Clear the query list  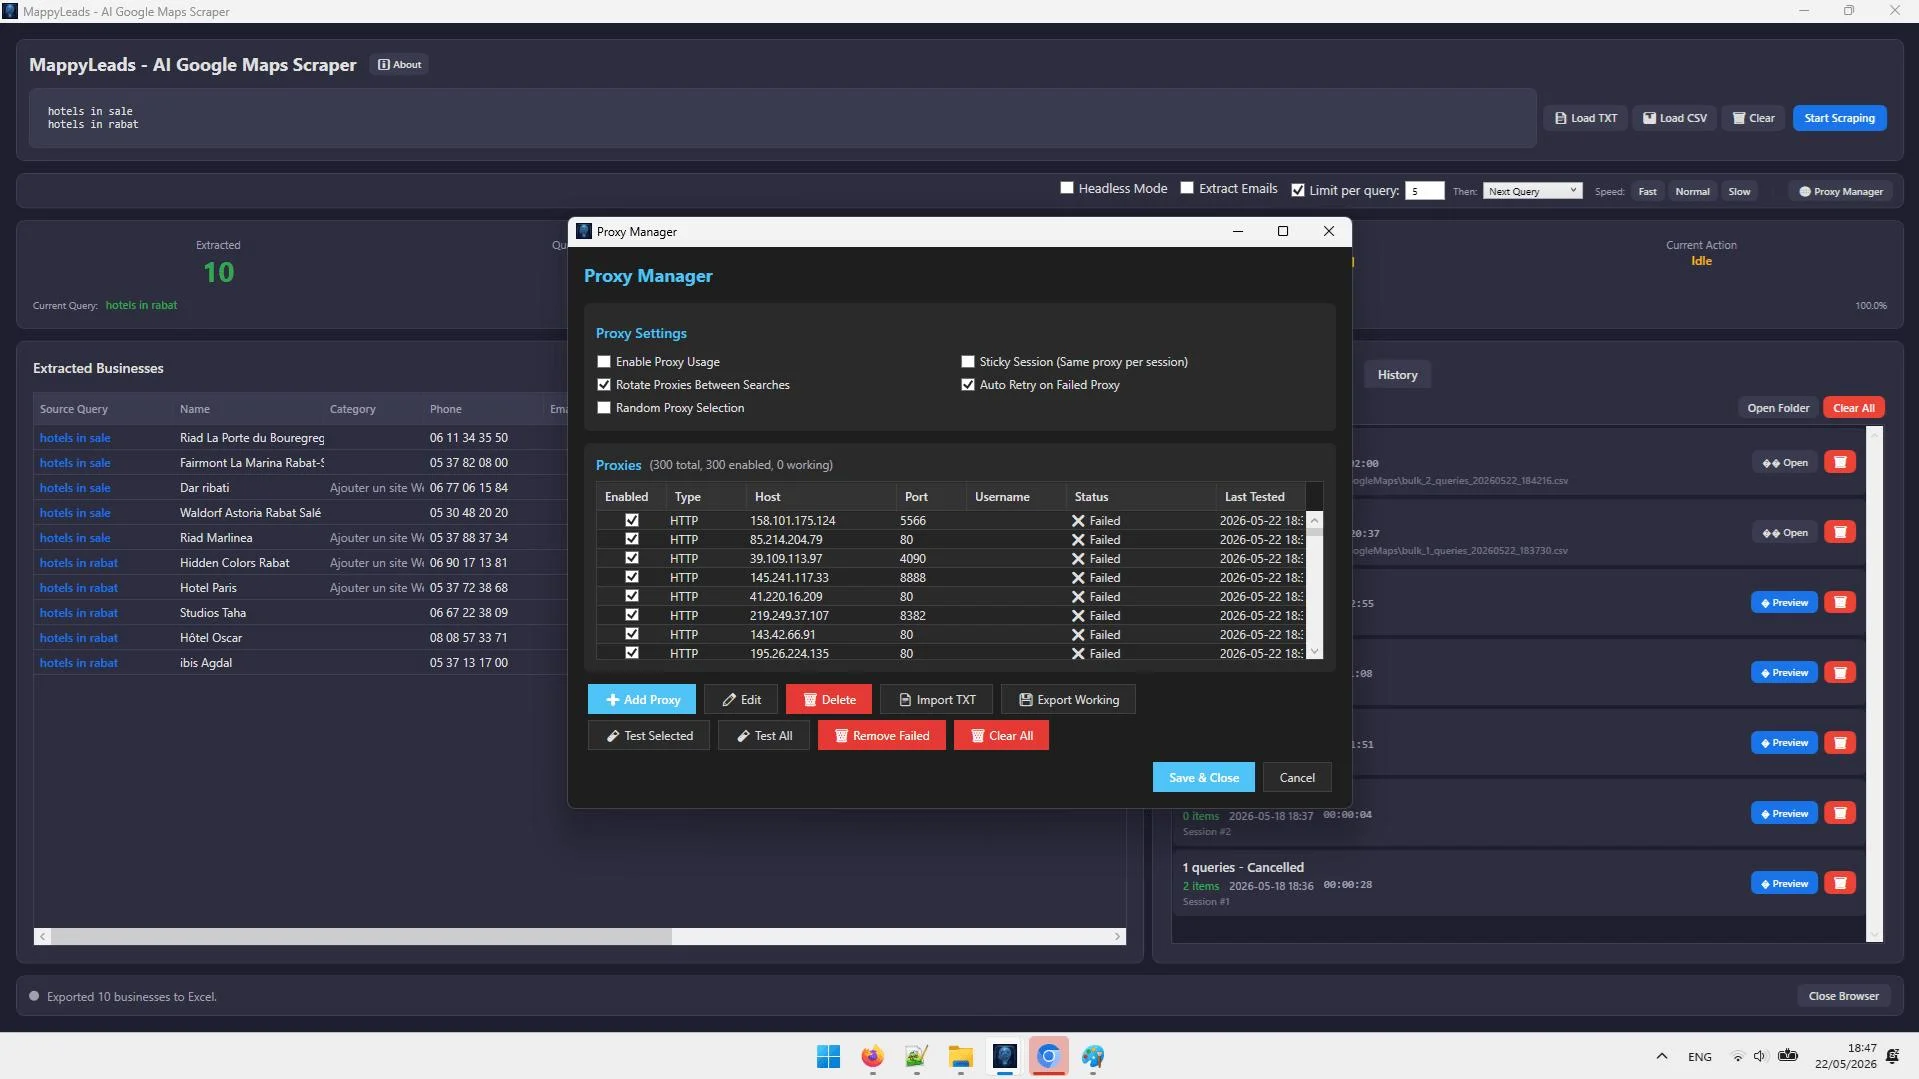pyautogui.click(x=1753, y=118)
